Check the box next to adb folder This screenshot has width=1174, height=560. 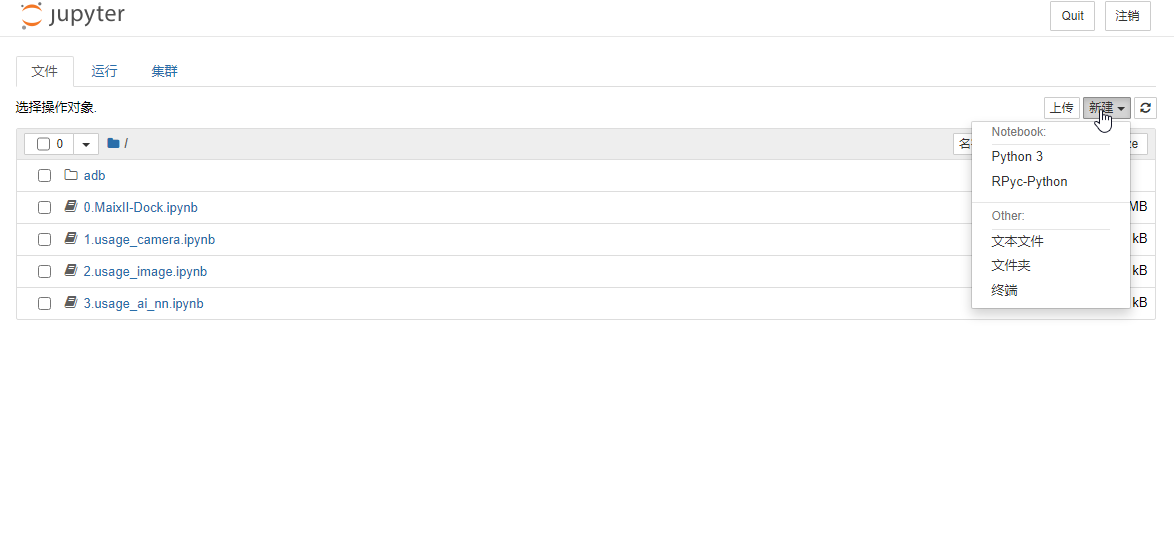click(x=44, y=176)
